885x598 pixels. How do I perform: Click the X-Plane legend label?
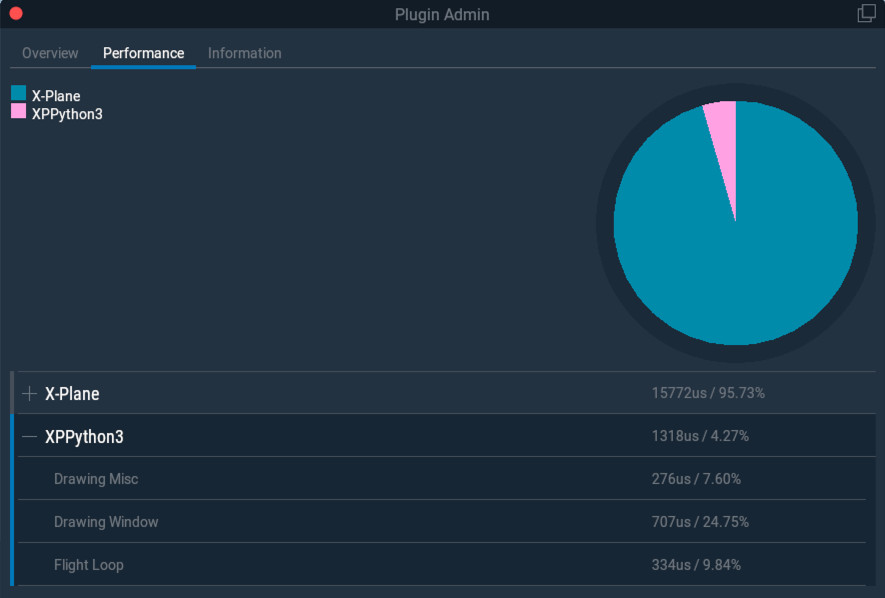tap(56, 96)
